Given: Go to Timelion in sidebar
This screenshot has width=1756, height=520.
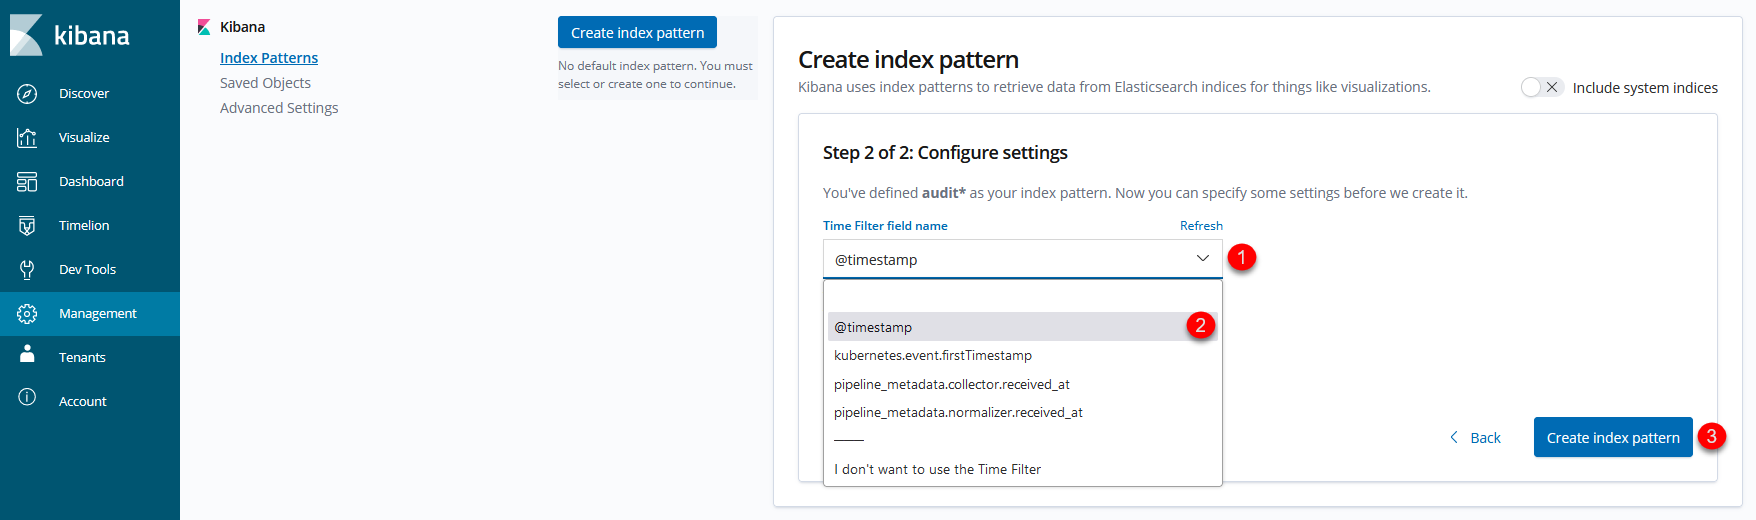Looking at the screenshot, I should click(x=84, y=225).
